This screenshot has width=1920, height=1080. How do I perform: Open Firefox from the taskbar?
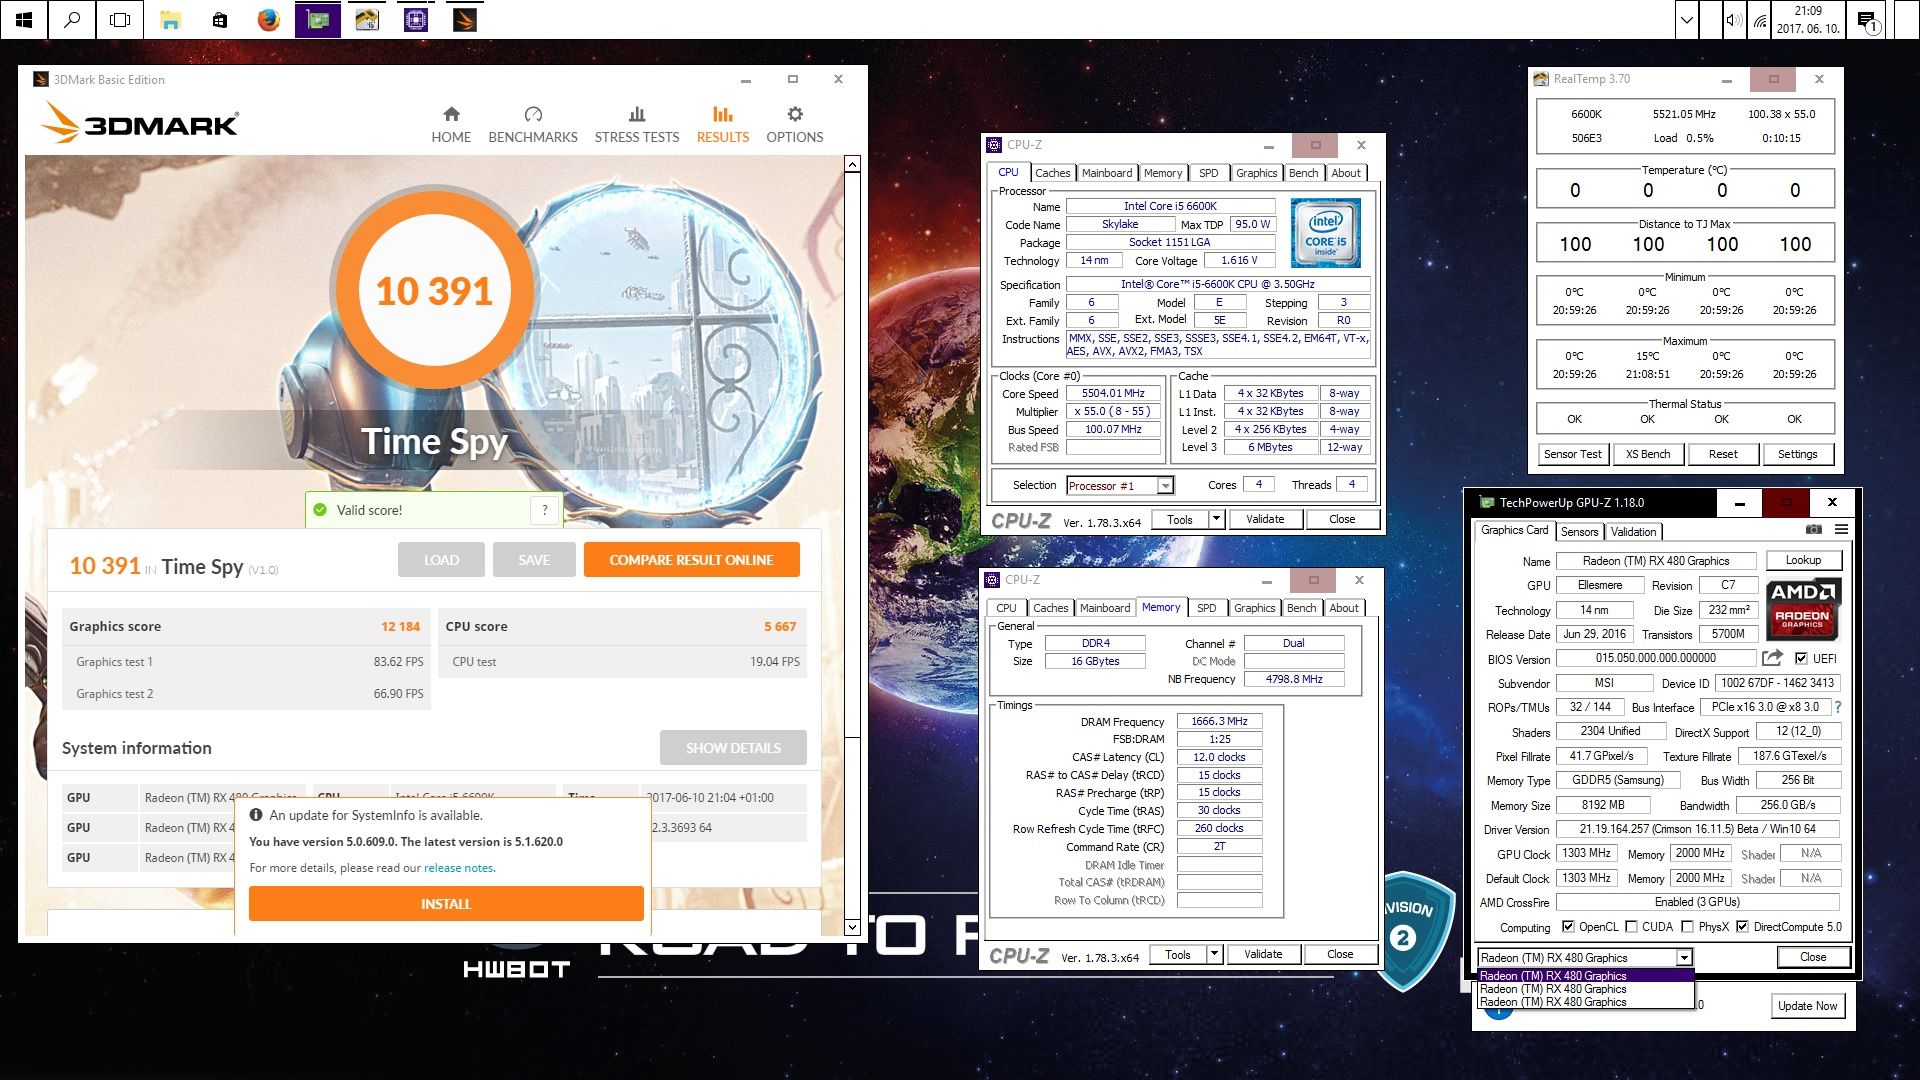pyautogui.click(x=268, y=20)
